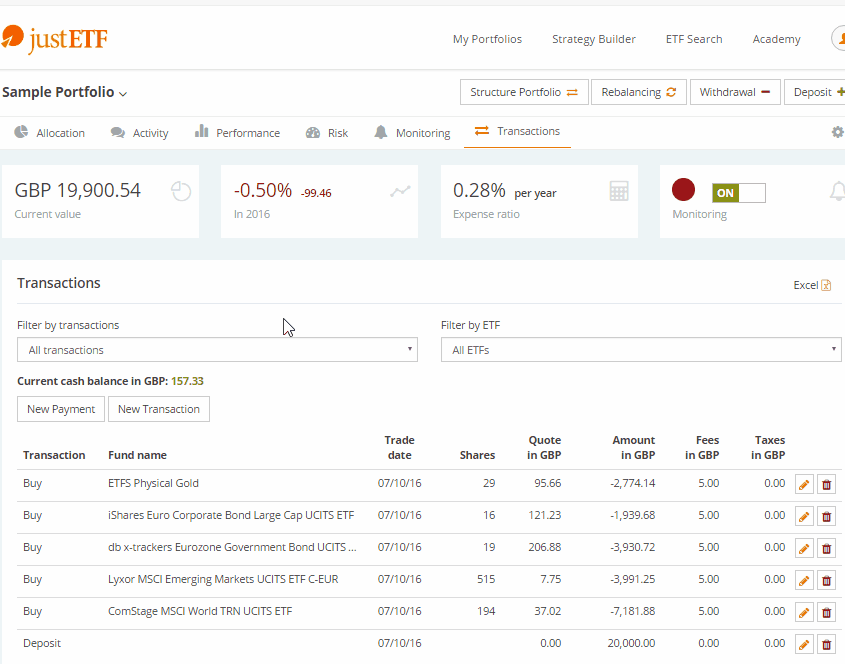Click the monitoring bell icon
The height and width of the screenshot is (664, 845).
click(837, 191)
